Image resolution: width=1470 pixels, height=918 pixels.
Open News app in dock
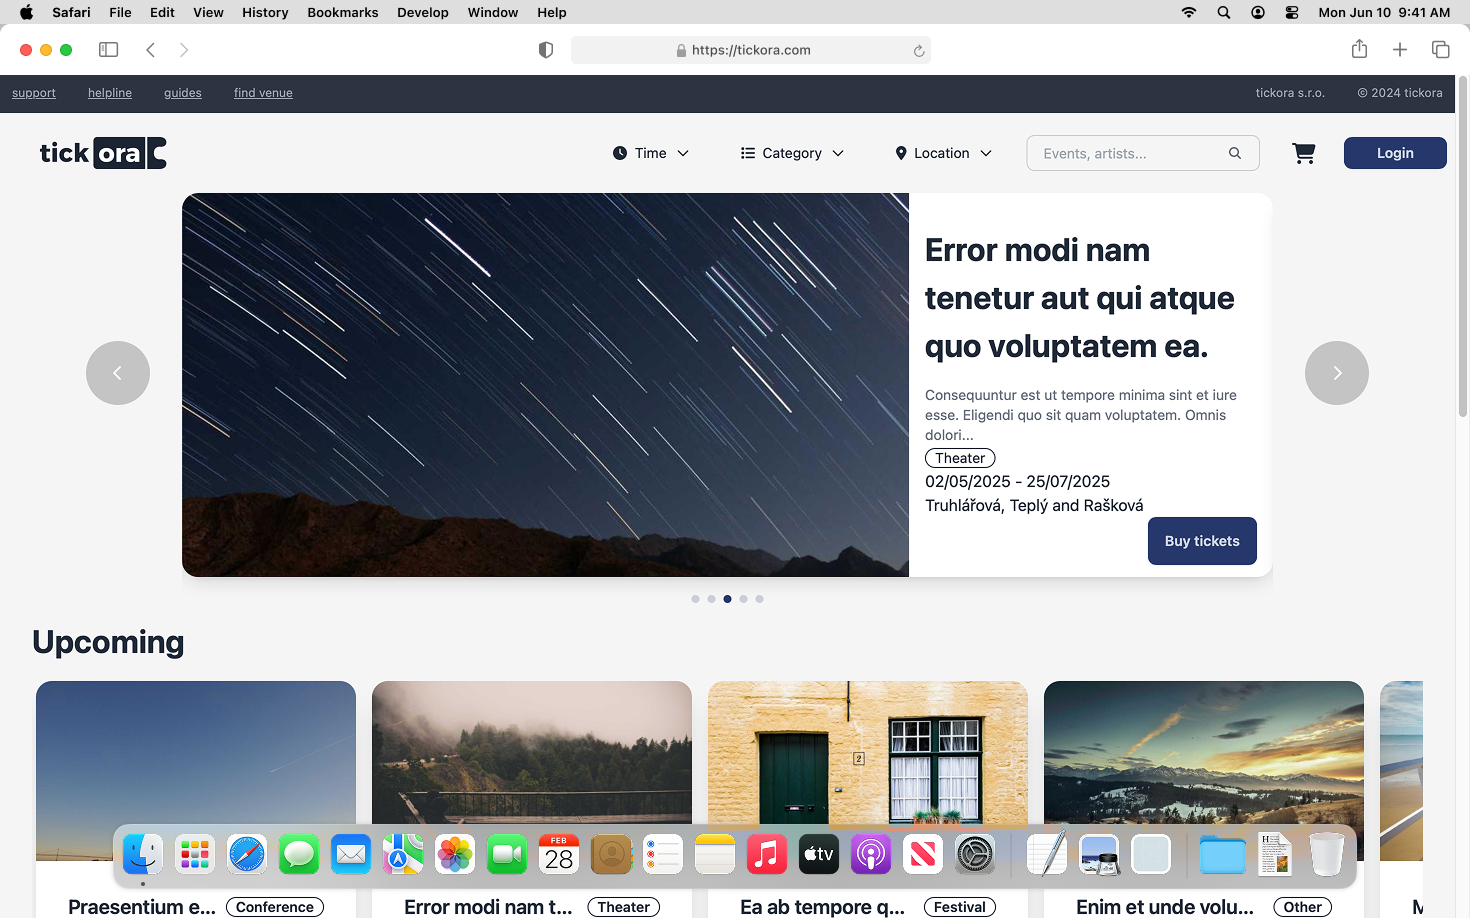click(923, 854)
